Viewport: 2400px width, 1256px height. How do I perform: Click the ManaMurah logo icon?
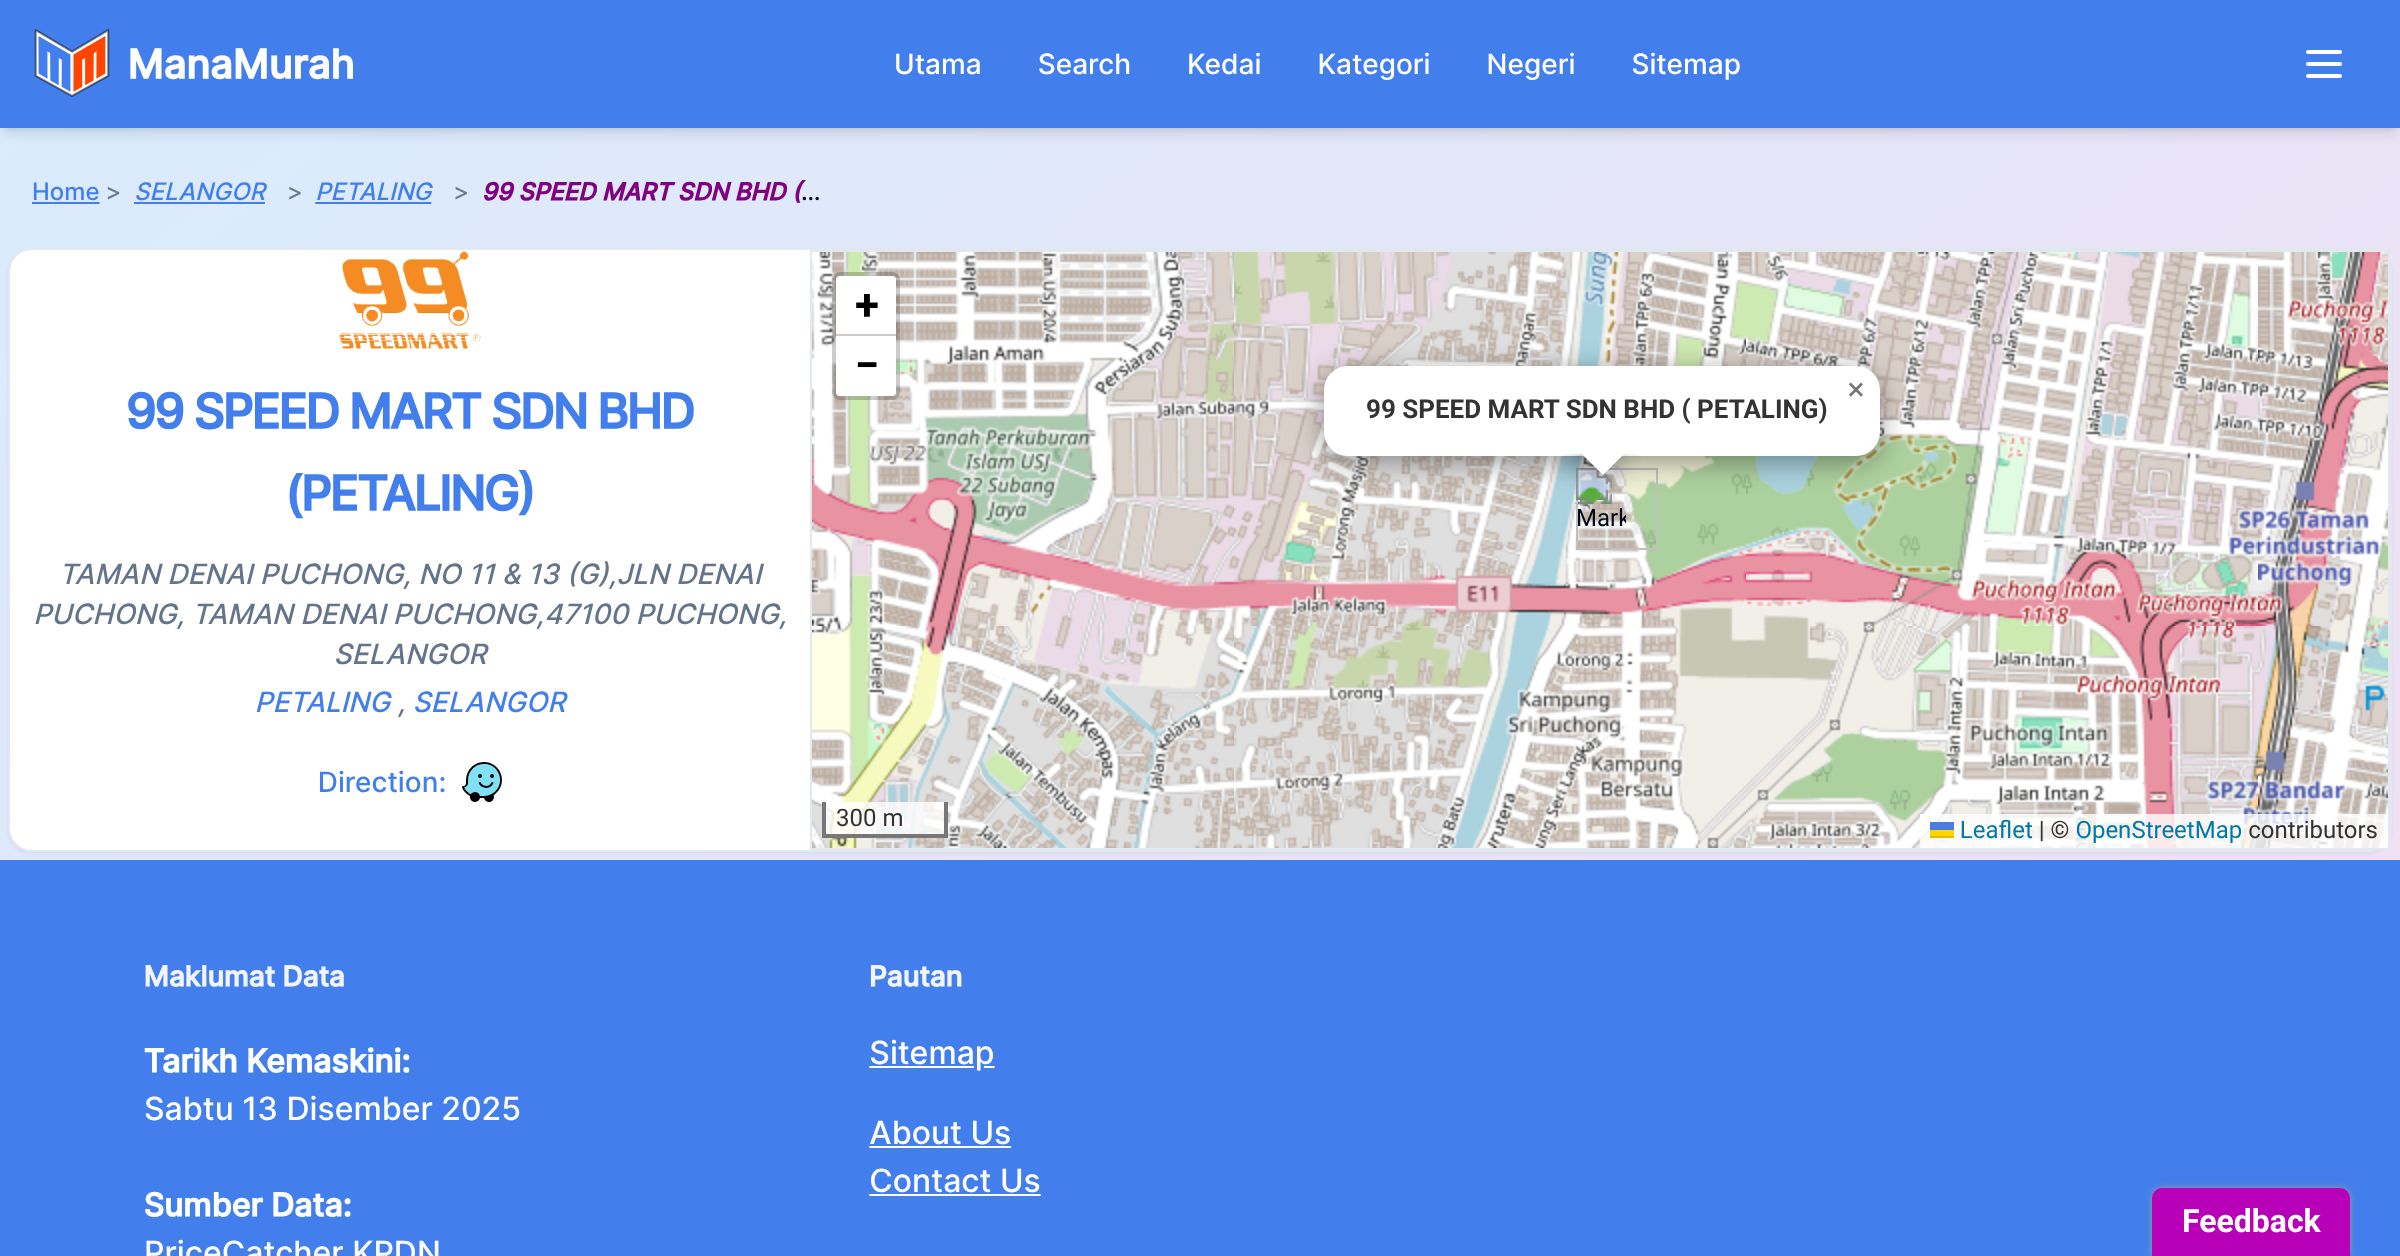coord(71,63)
